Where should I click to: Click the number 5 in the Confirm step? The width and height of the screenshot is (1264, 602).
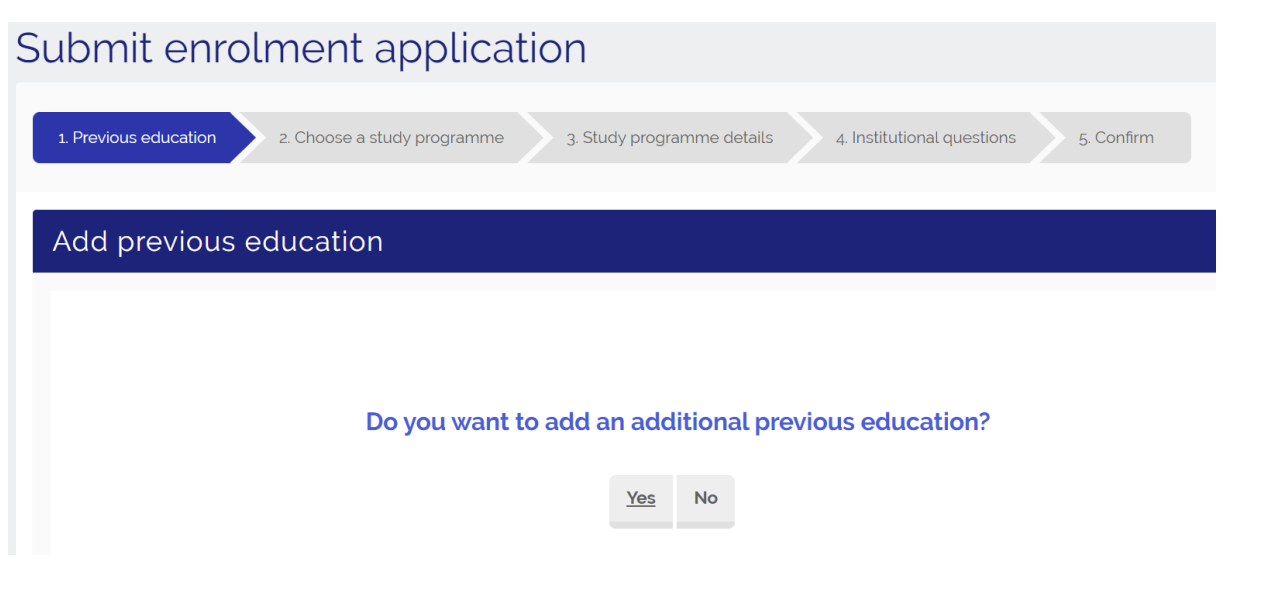coord(1083,138)
